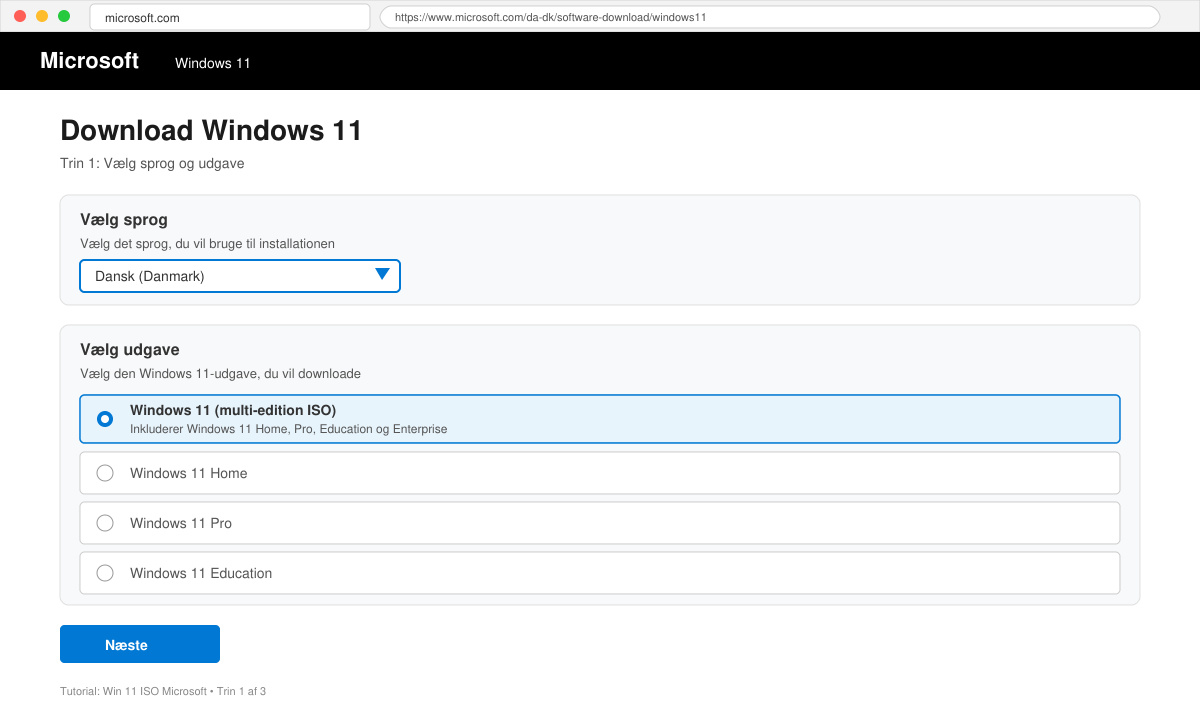Viewport: 1200px width, 720px height.
Task: Choose the Windows 11 Pro edition
Action: pyautogui.click(x=600, y=523)
